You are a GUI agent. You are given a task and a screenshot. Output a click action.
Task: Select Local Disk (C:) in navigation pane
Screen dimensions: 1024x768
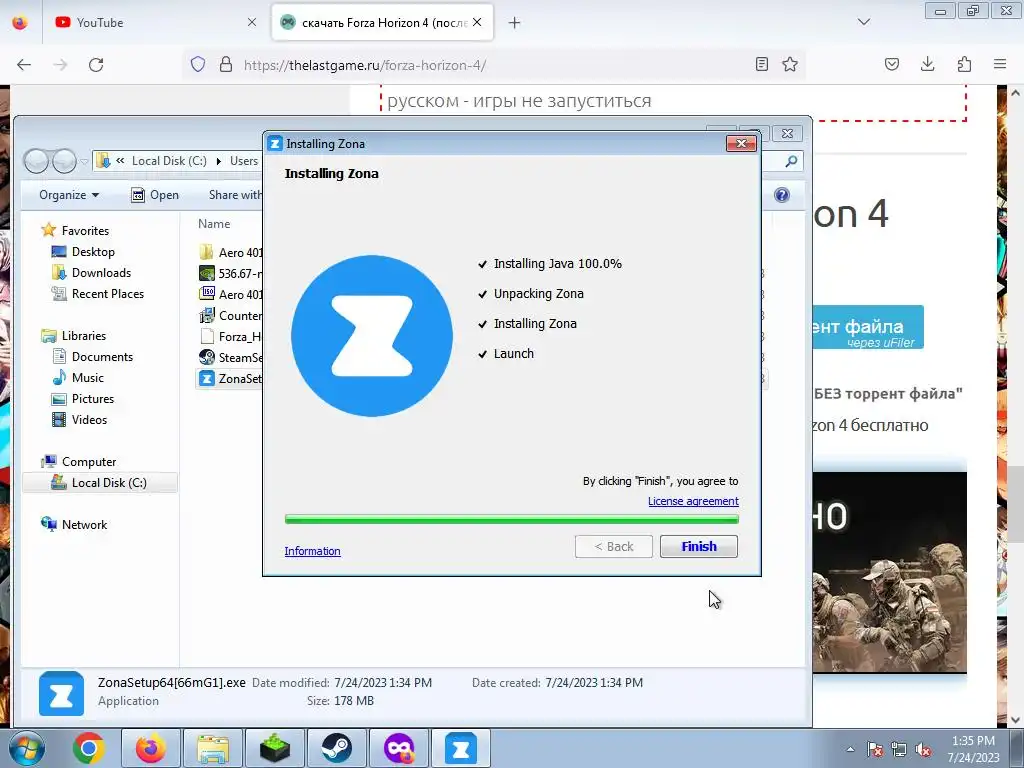tap(100, 483)
